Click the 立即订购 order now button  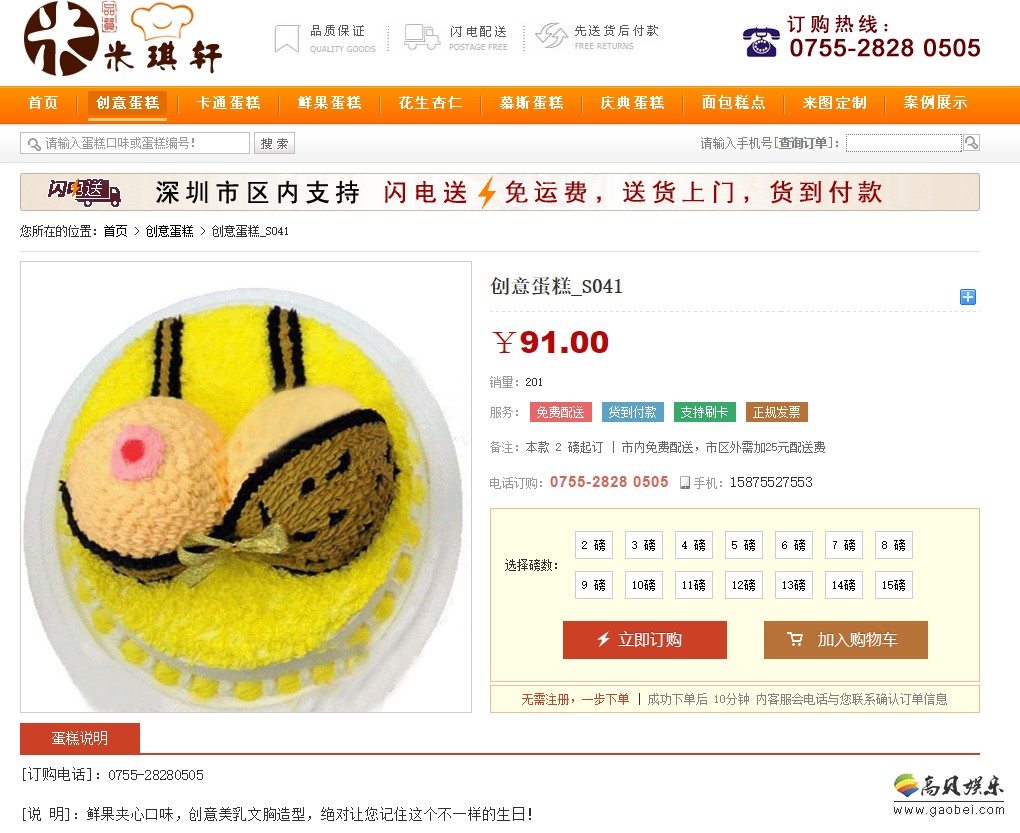pos(645,640)
